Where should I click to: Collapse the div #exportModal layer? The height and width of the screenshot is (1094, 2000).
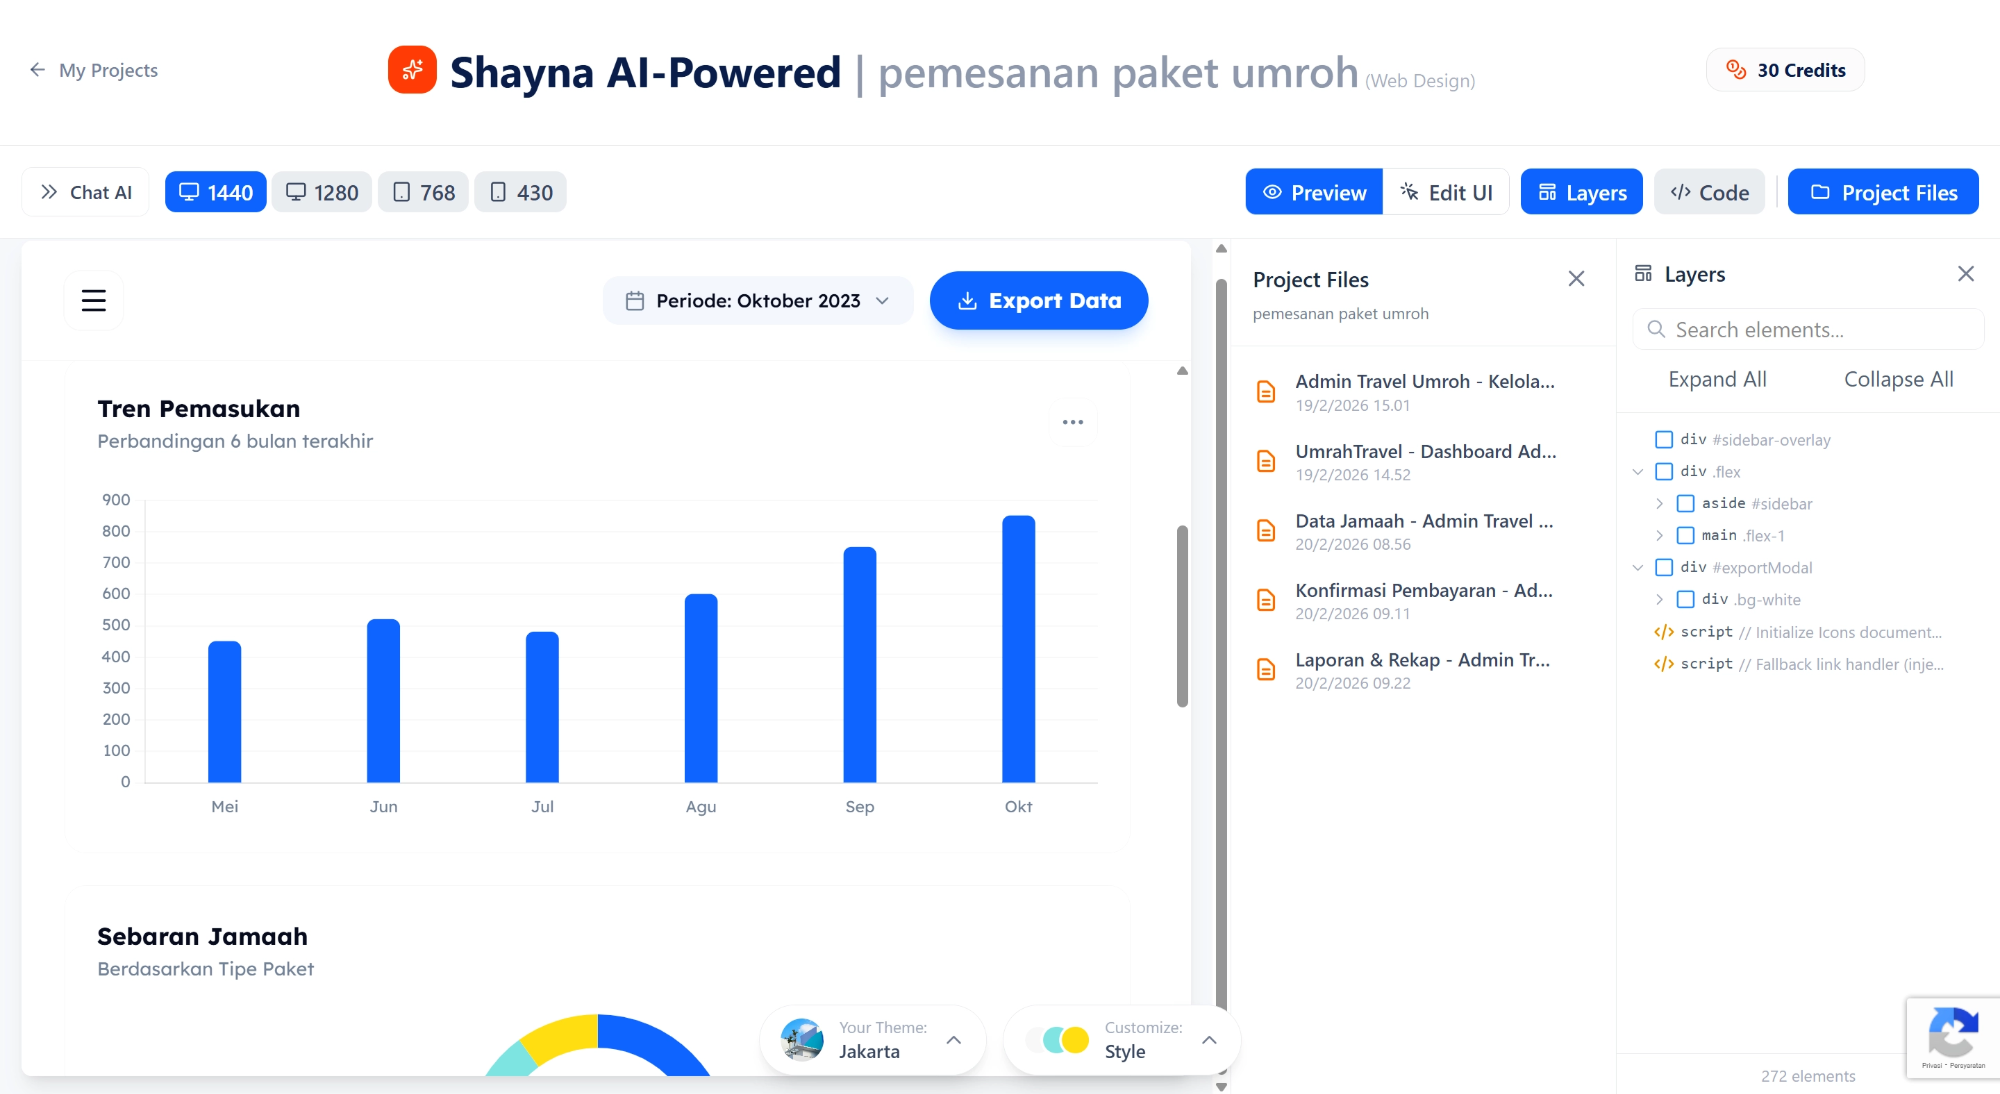[1637, 567]
